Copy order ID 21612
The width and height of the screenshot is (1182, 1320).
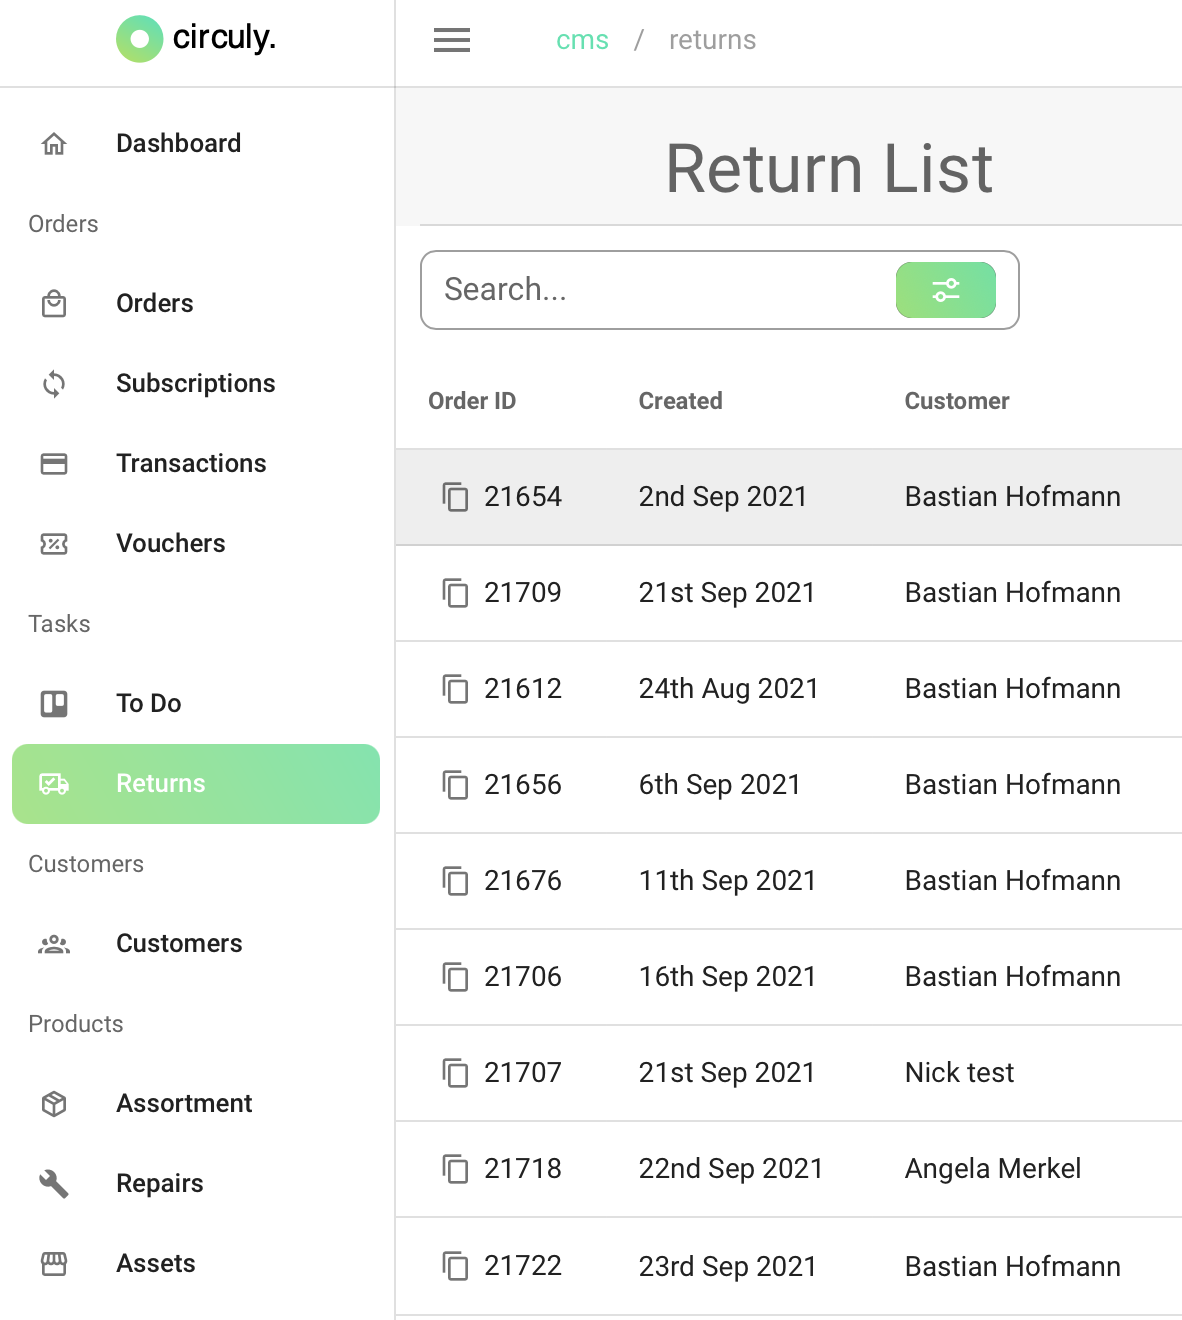[x=456, y=689]
